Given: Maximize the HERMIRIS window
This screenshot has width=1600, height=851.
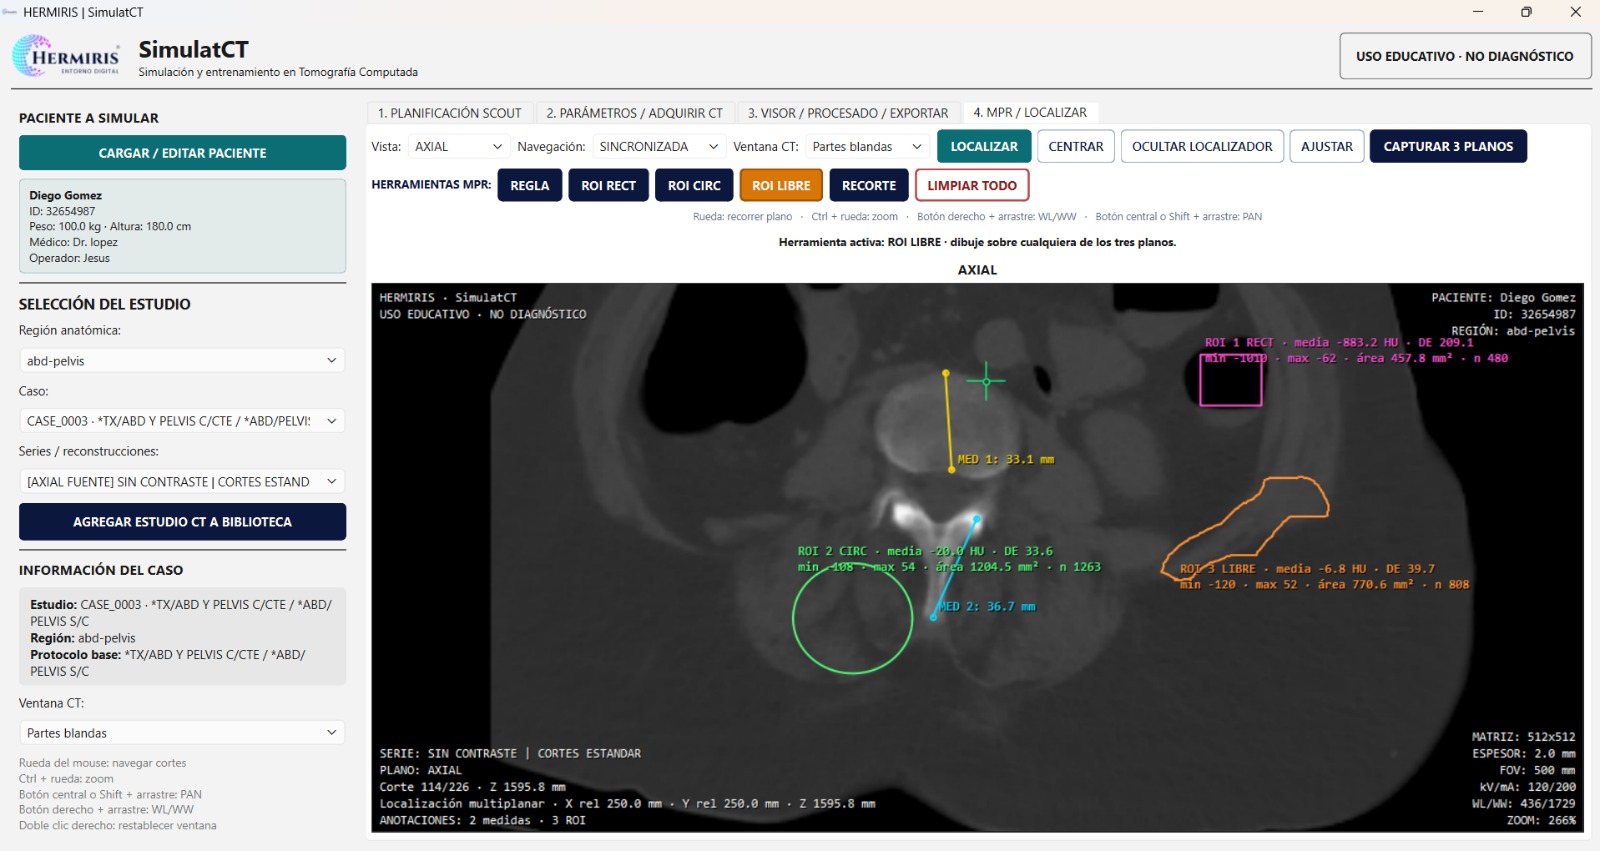Looking at the screenshot, I should tap(1526, 12).
